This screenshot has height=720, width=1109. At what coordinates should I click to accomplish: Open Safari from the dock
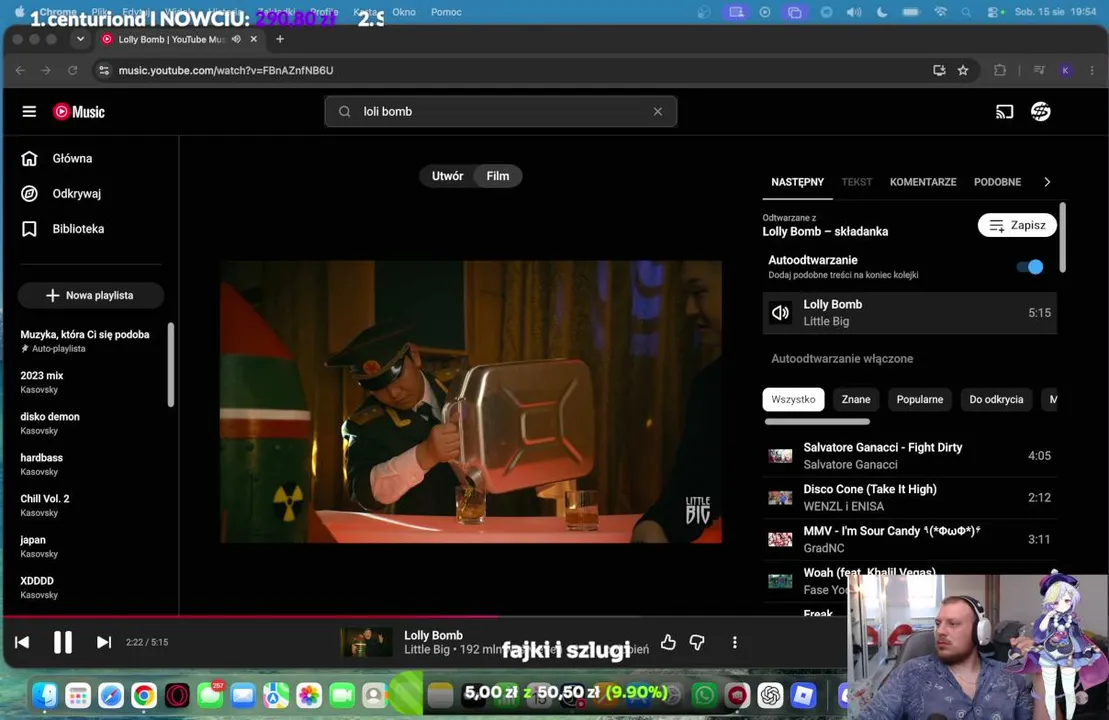point(111,696)
